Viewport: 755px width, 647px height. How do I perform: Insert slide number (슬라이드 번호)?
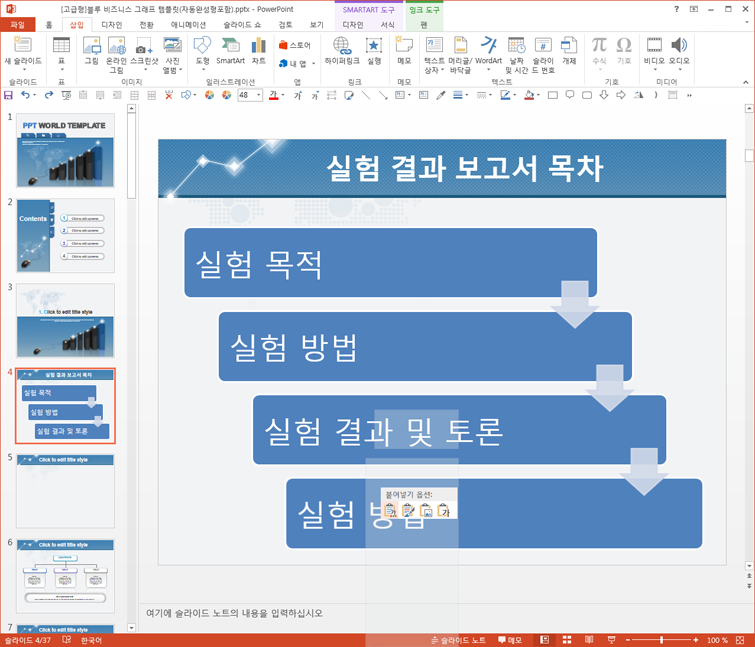point(543,54)
